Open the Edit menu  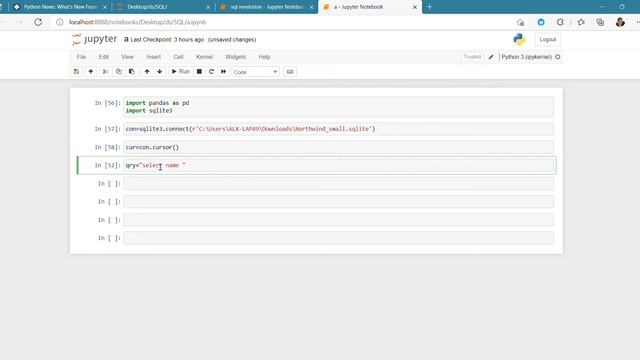click(x=104, y=57)
